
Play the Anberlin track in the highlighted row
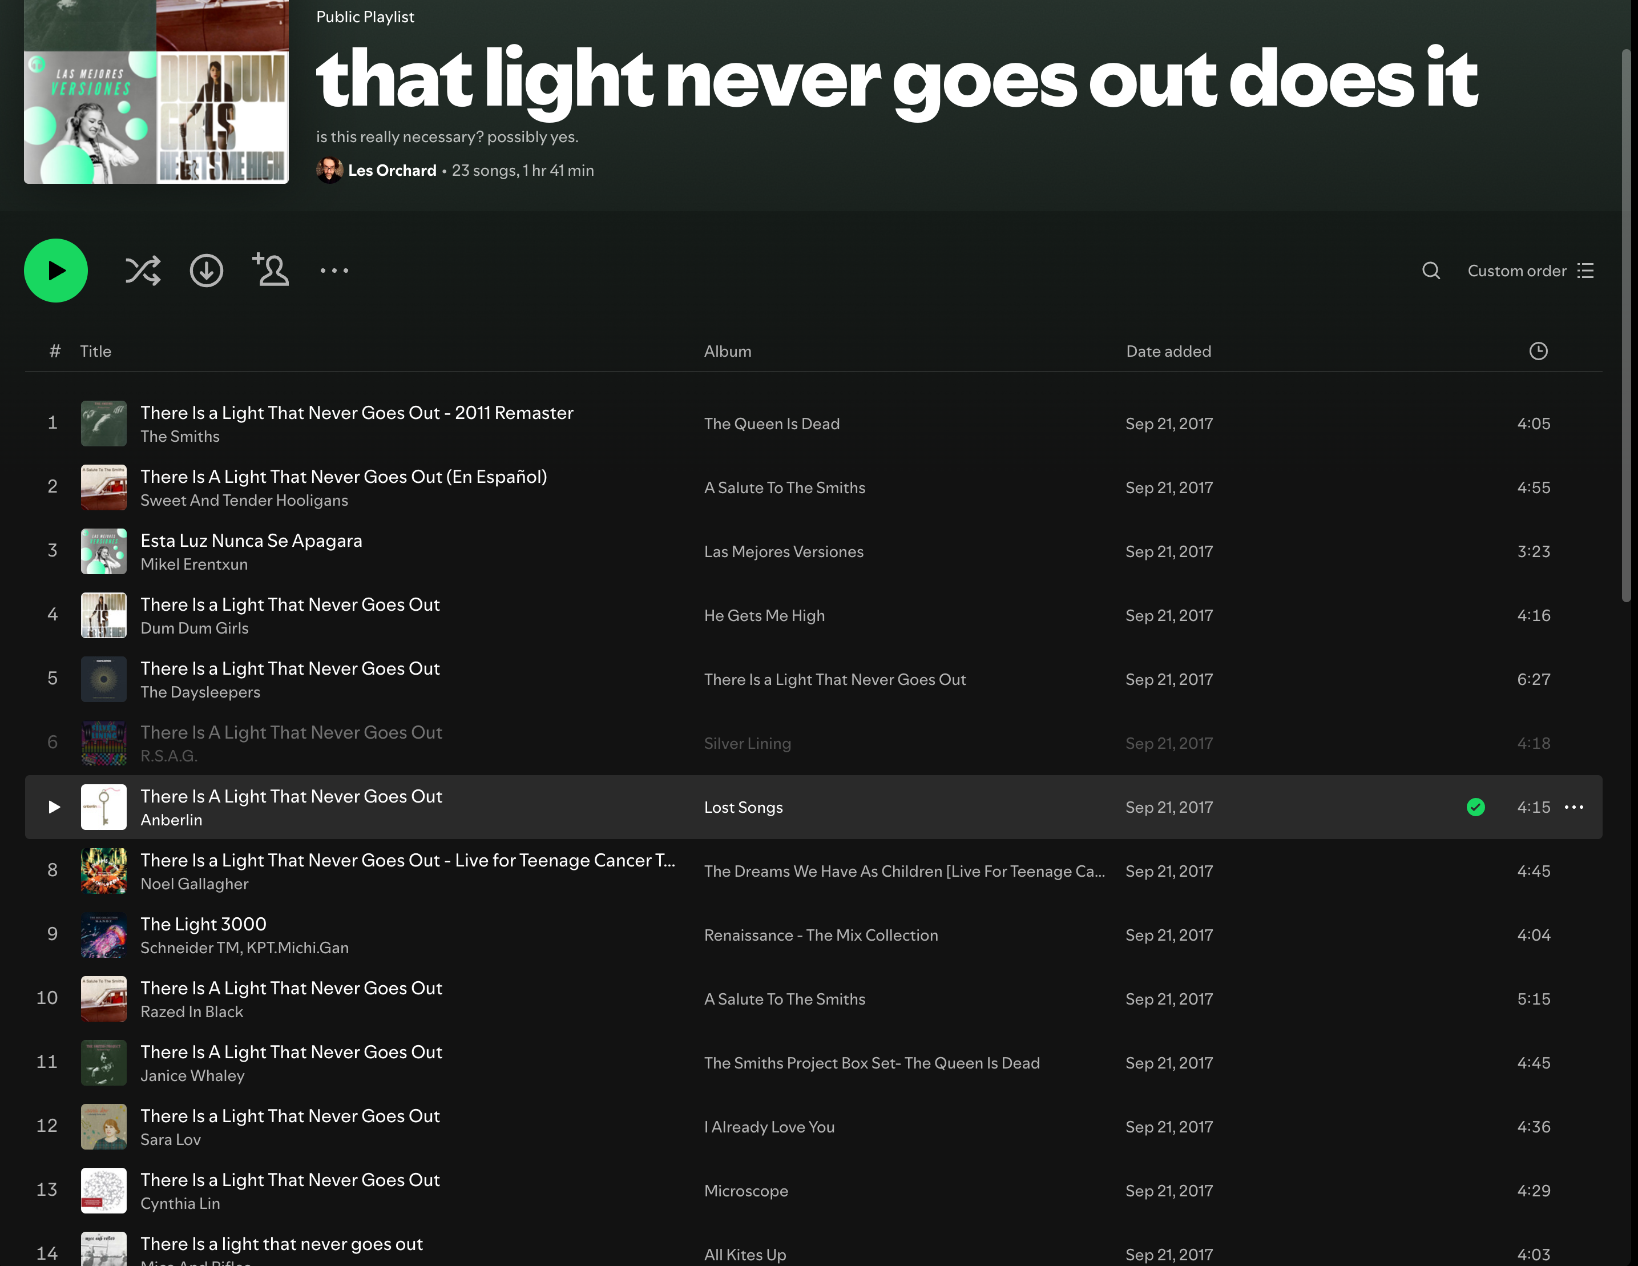point(54,807)
